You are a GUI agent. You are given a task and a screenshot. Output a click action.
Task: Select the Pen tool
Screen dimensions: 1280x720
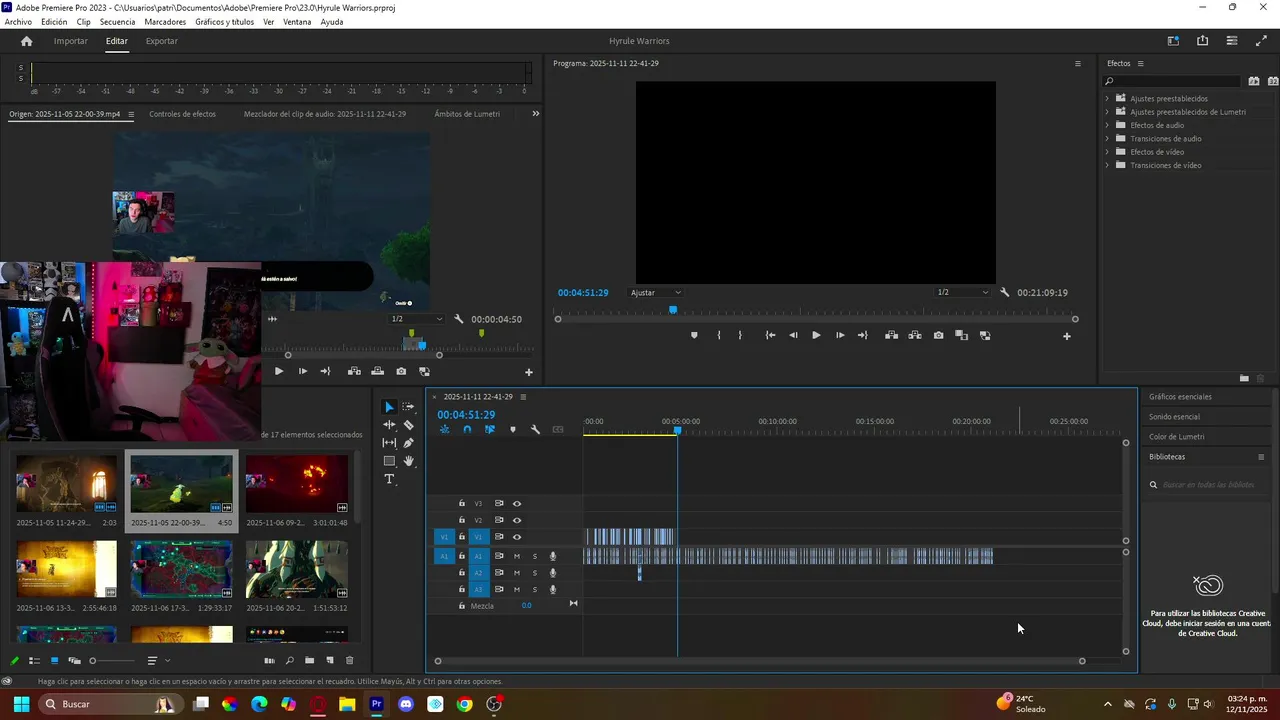tap(408, 443)
